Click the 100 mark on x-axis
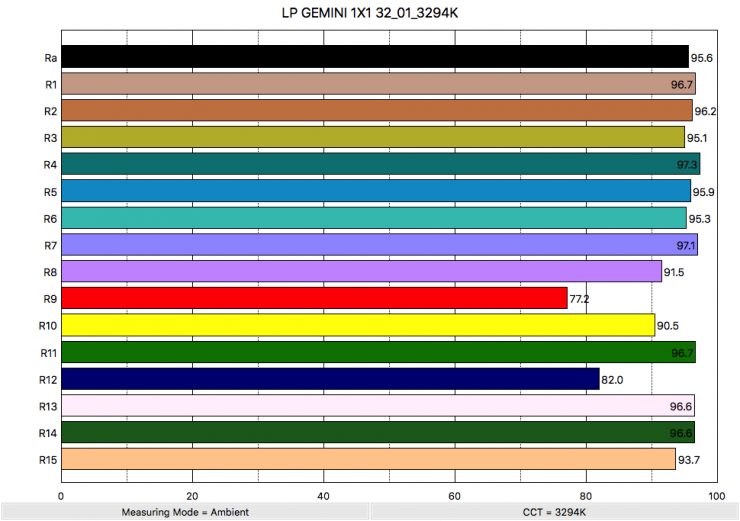This screenshot has width=740, height=521. (716, 495)
